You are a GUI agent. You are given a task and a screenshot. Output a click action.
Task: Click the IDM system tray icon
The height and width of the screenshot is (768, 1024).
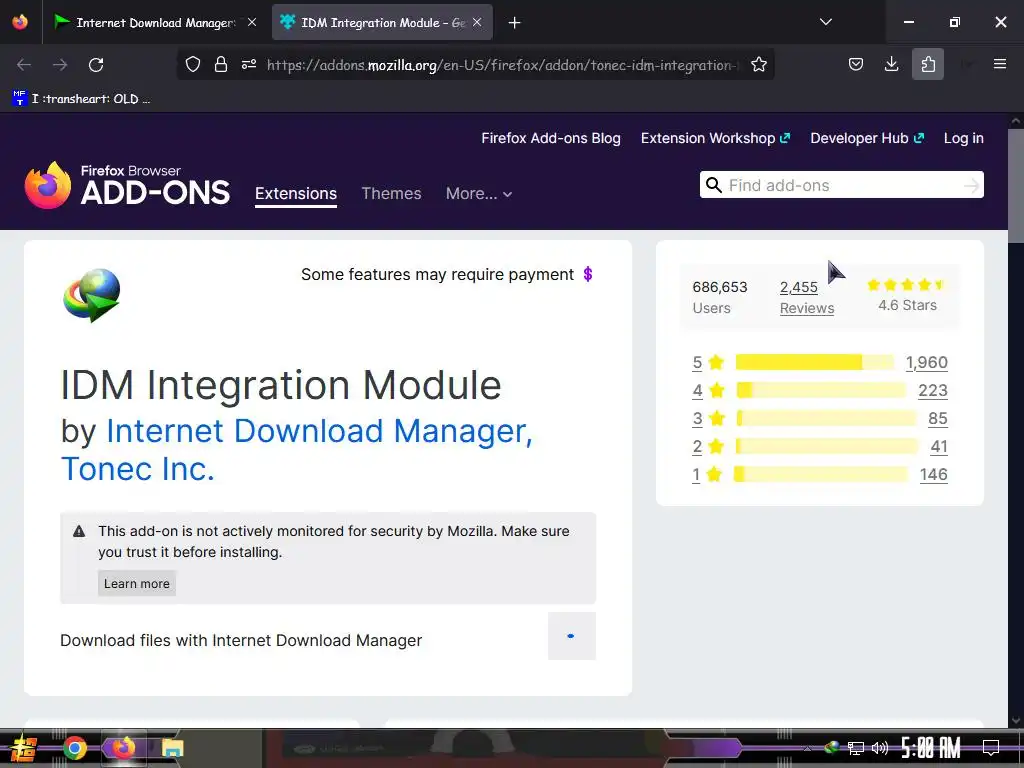[x=832, y=748]
